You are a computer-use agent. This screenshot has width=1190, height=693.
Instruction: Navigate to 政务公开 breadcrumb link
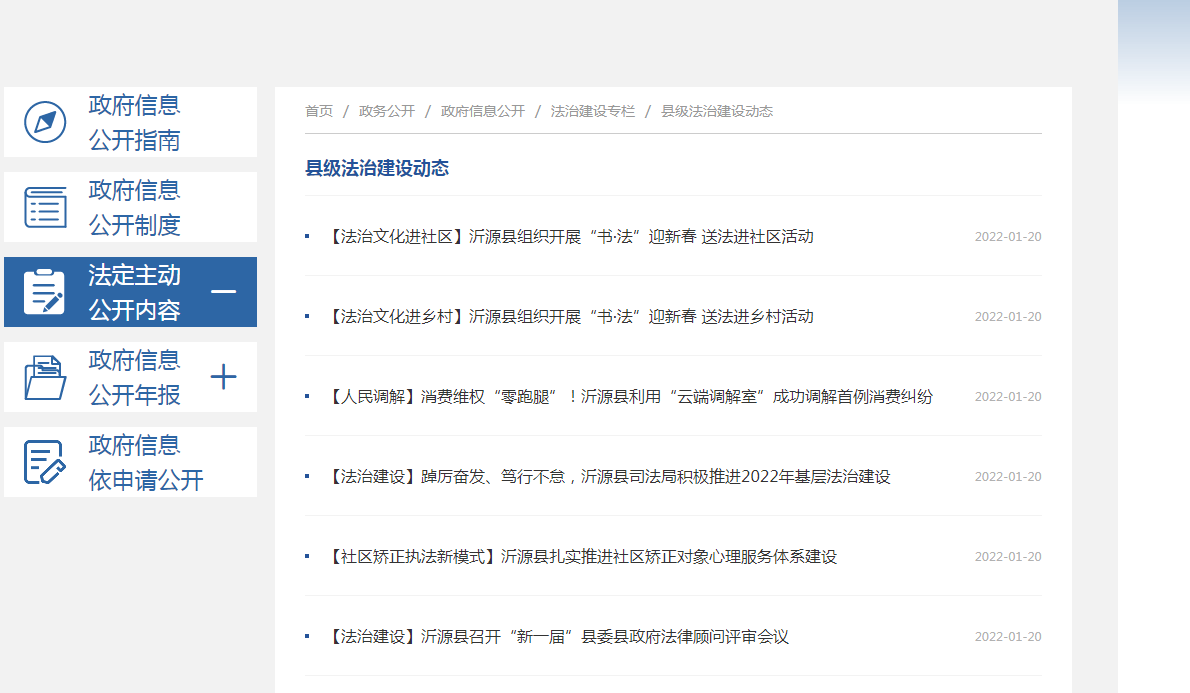click(387, 111)
